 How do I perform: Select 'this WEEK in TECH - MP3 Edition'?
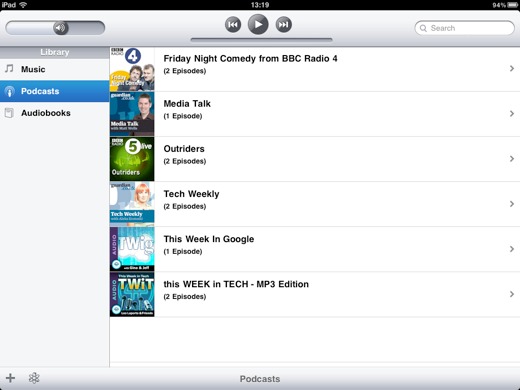pos(236,284)
